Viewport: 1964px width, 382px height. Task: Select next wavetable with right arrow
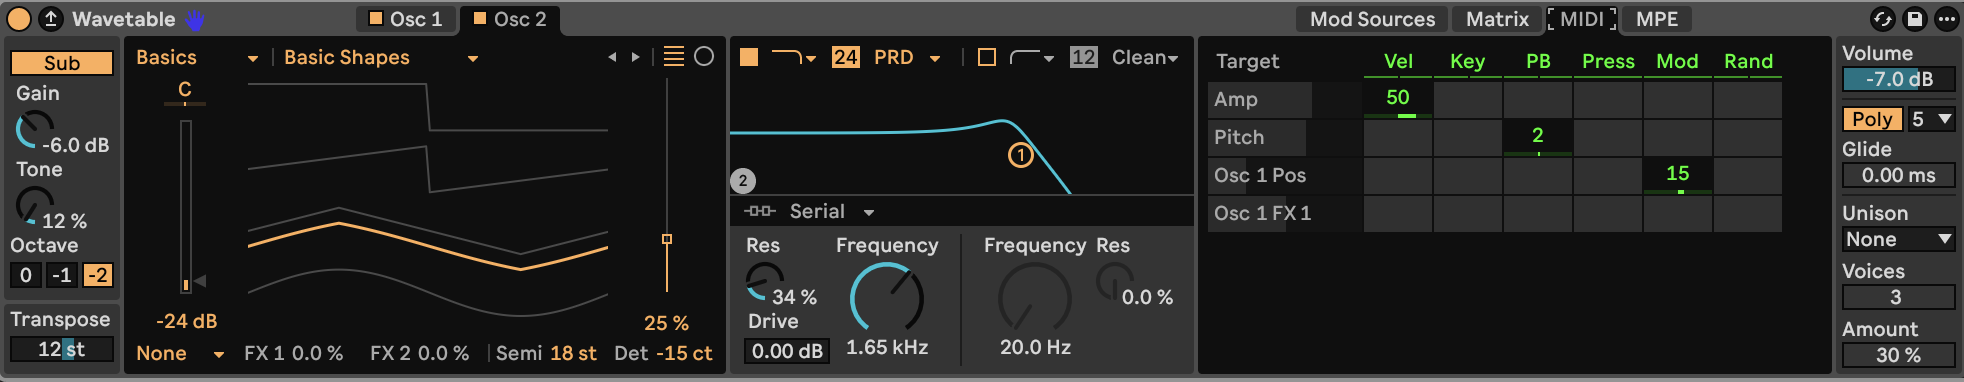pyautogui.click(x=635, y=58)
